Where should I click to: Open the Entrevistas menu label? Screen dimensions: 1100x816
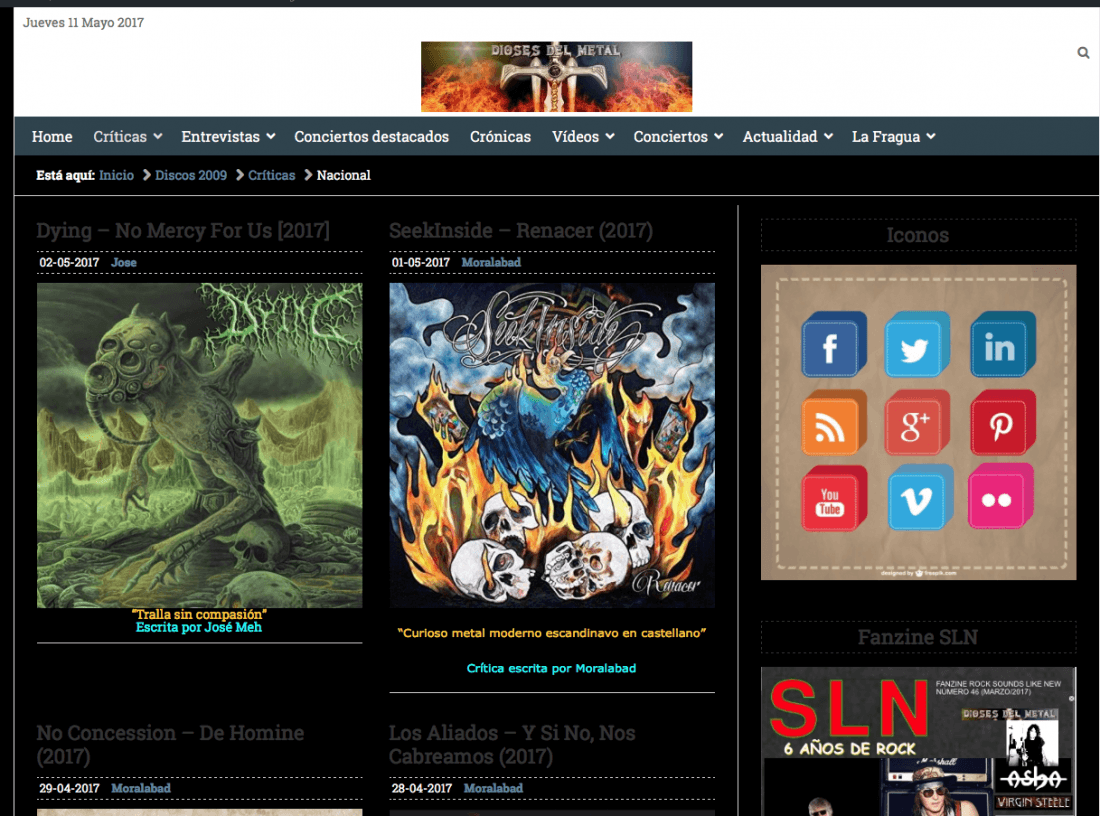[220, 137]
